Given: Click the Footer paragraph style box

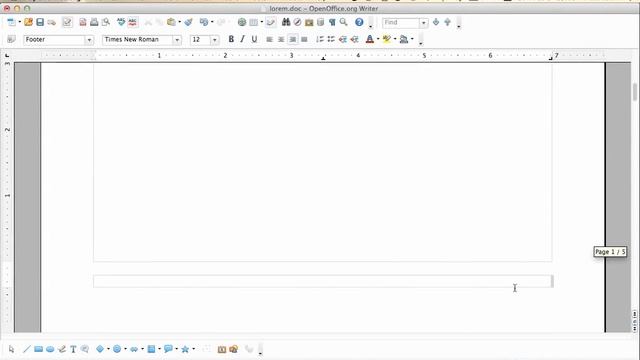Looking at the screenshot, I should pyautogui.click(x=54, y=40).
